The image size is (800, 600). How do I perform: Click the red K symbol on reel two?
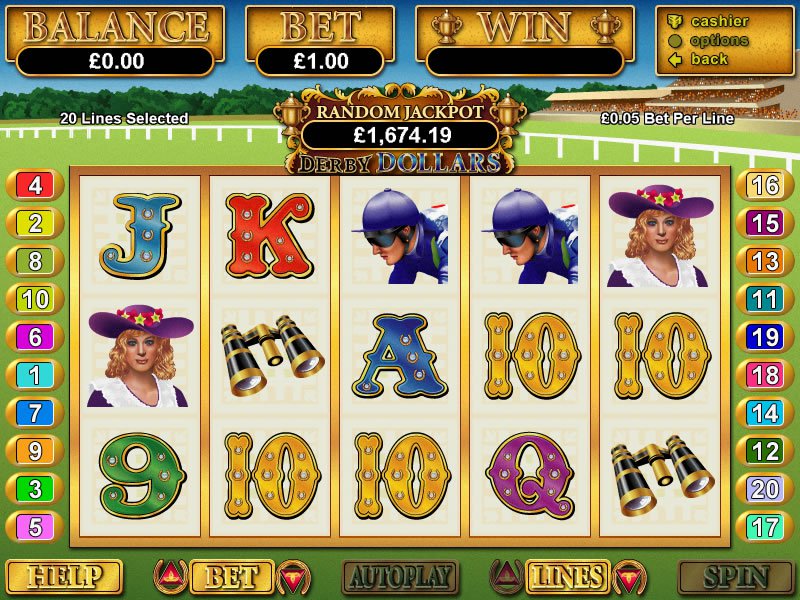click(x=269, y=235)
